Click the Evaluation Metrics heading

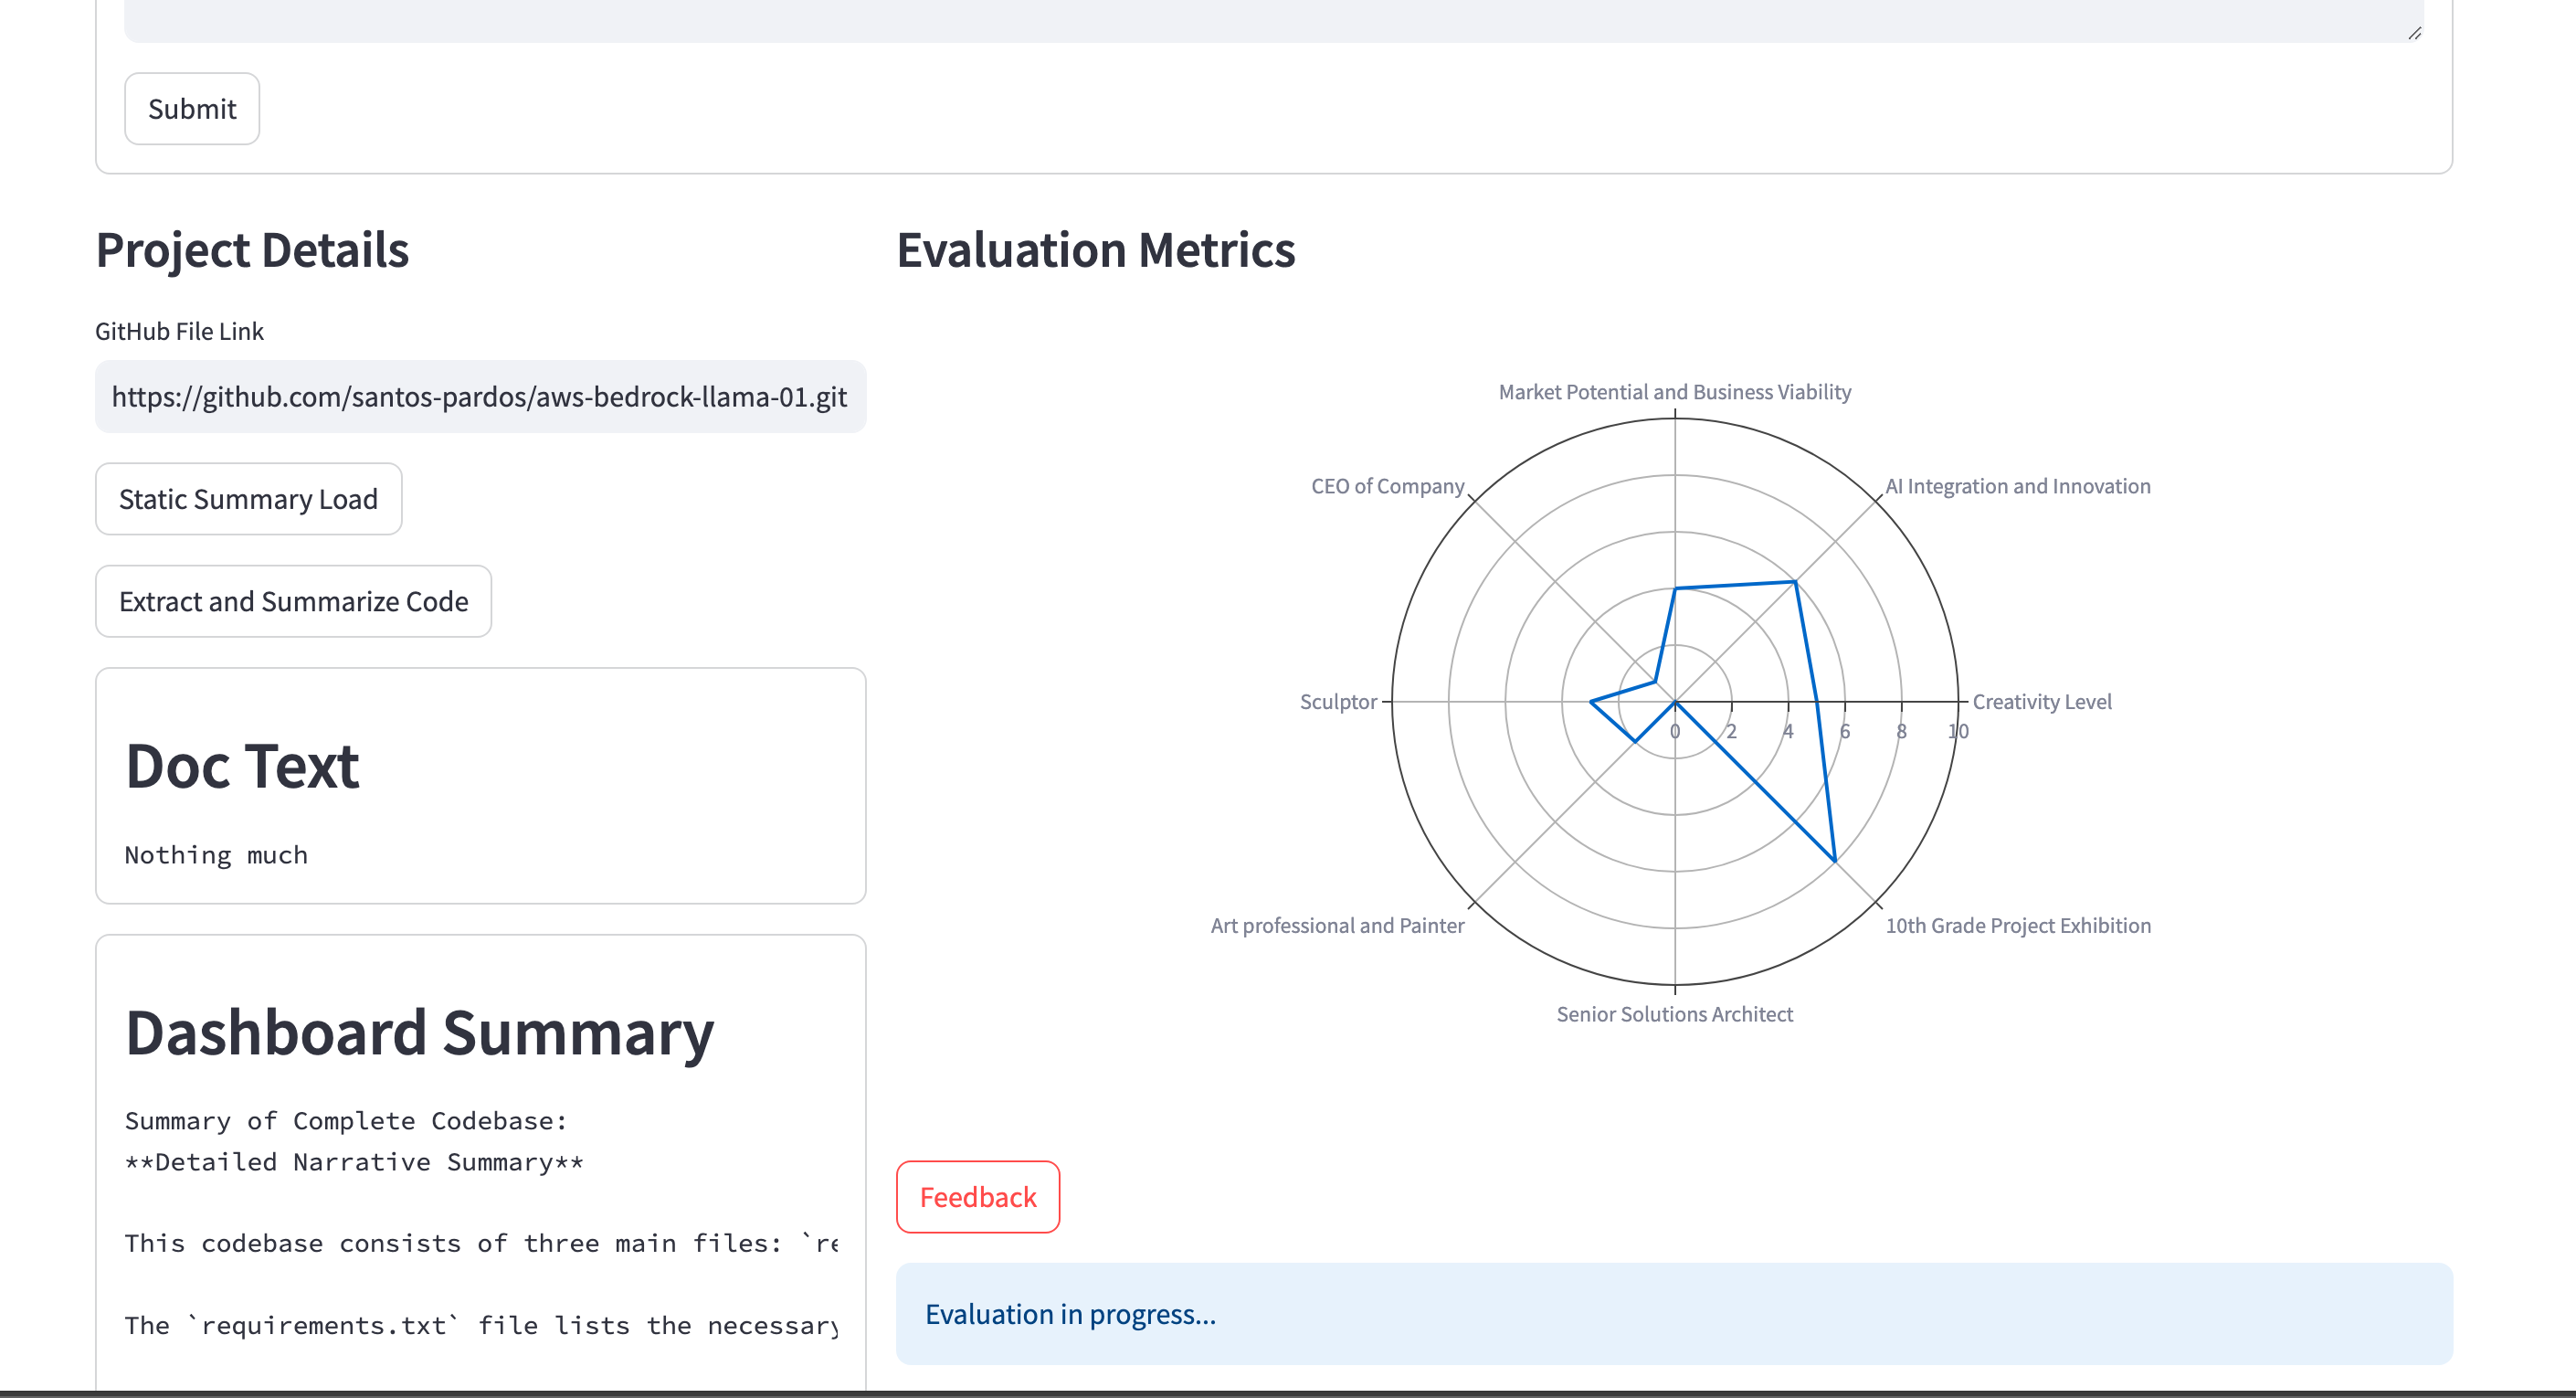point(1095,250)
